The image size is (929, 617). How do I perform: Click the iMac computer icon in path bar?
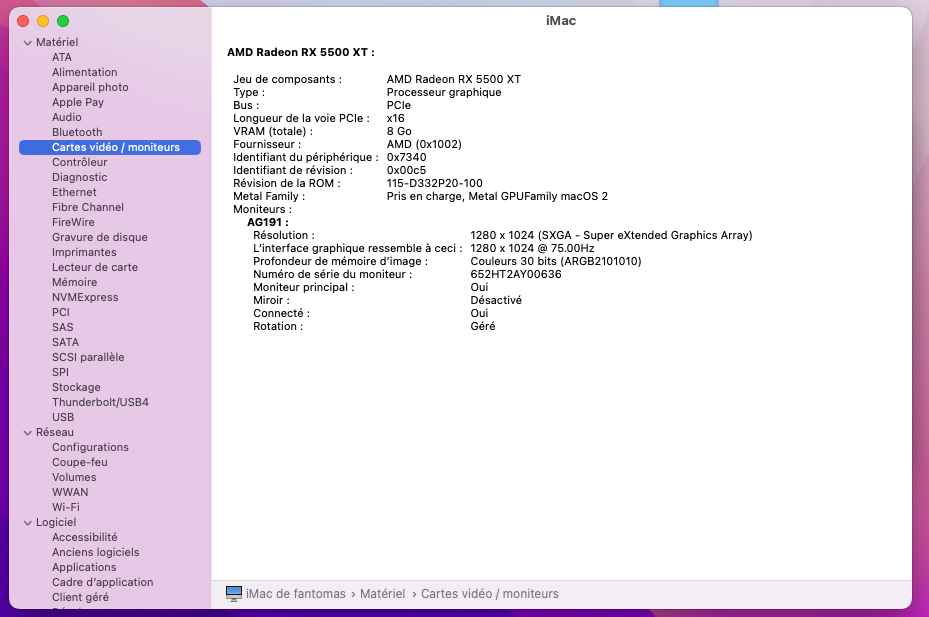[x=234, y=593]
